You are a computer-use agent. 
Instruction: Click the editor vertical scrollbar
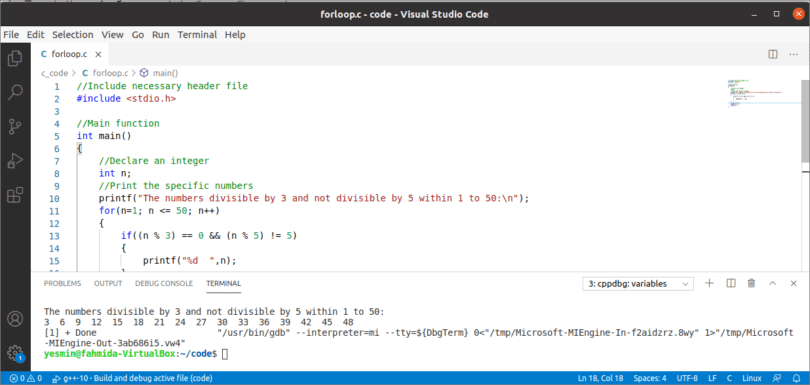(x=805, y=122)
